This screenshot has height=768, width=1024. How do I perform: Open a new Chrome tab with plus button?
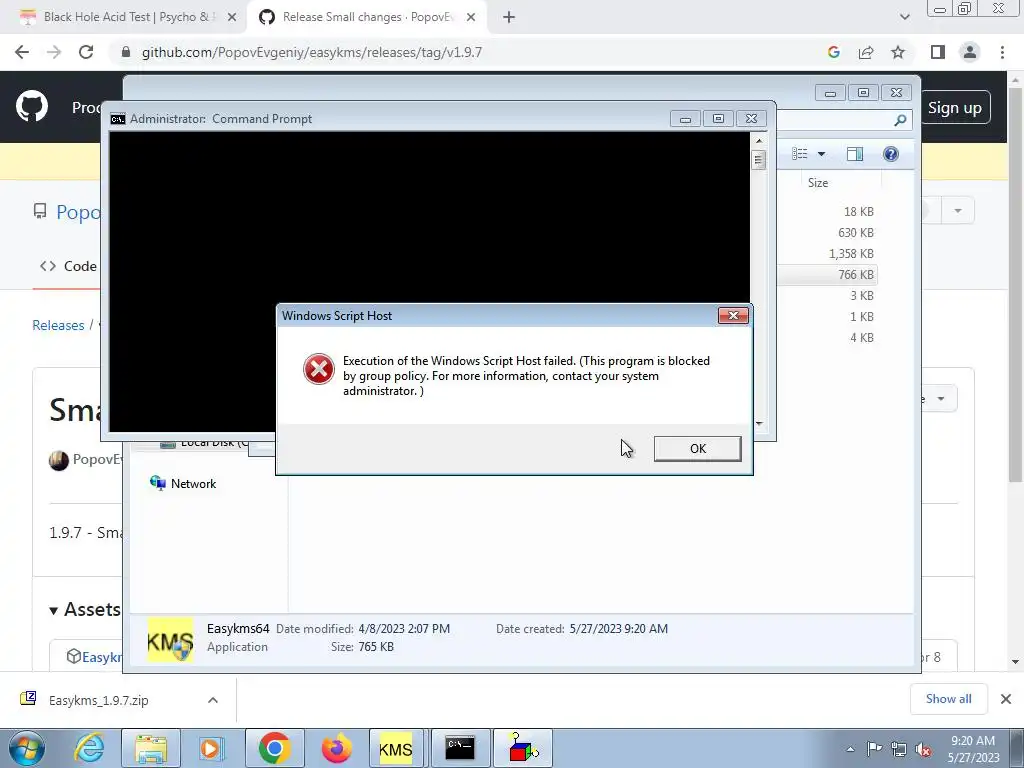pyautogui.click(x=509, y=18)
